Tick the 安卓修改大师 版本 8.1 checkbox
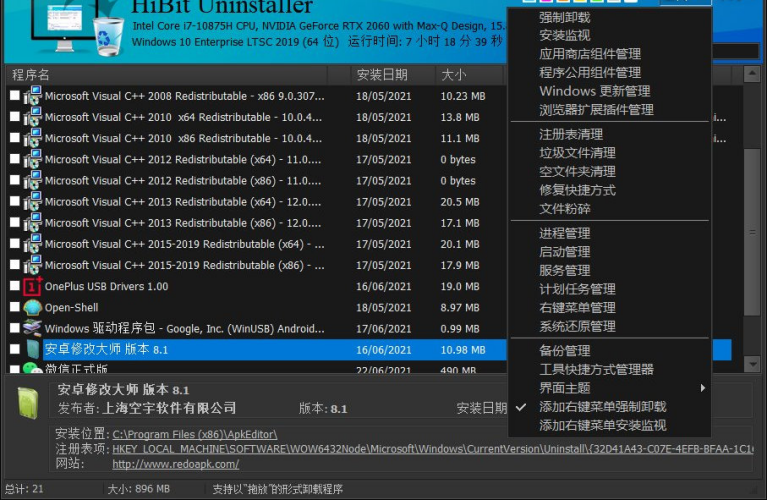The width and height of the screenshot is (767, 500). (15, 349)
